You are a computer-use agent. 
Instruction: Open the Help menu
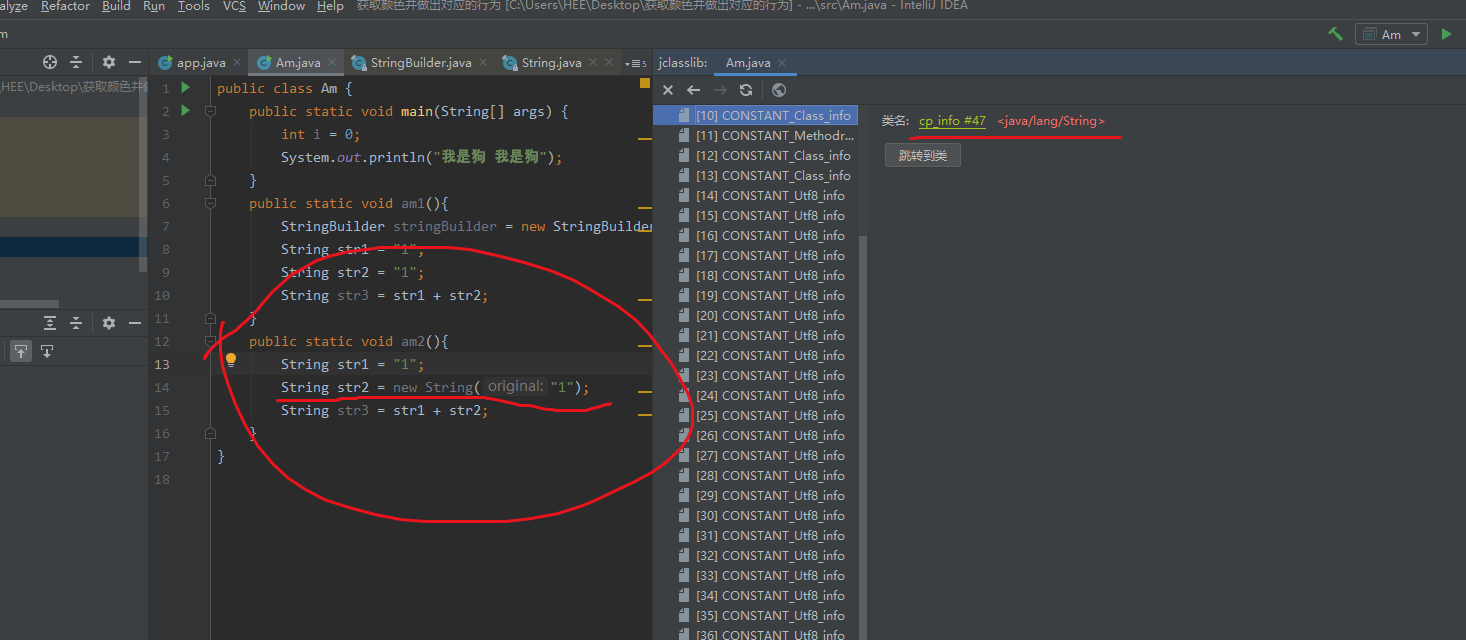click(330, 6)
